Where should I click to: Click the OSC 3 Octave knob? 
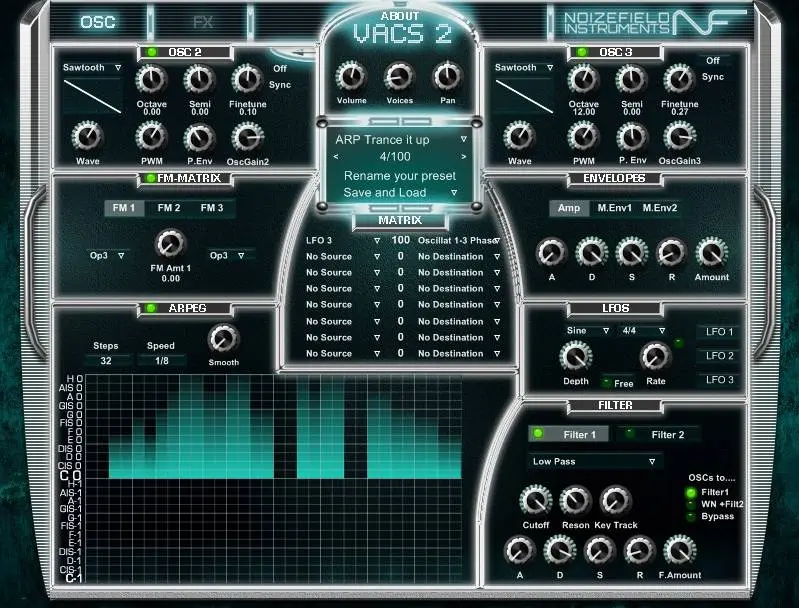click(x=583, y=80)
